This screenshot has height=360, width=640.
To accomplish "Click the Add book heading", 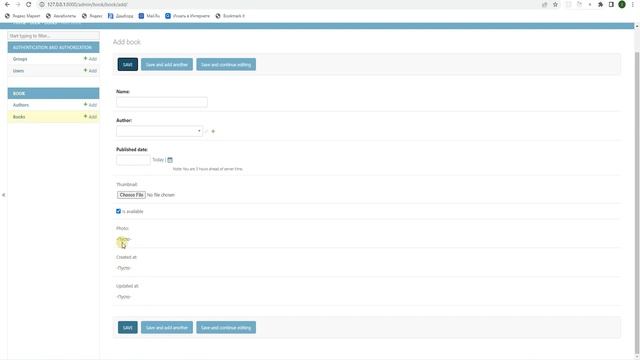I will click(x=127, y=42).
